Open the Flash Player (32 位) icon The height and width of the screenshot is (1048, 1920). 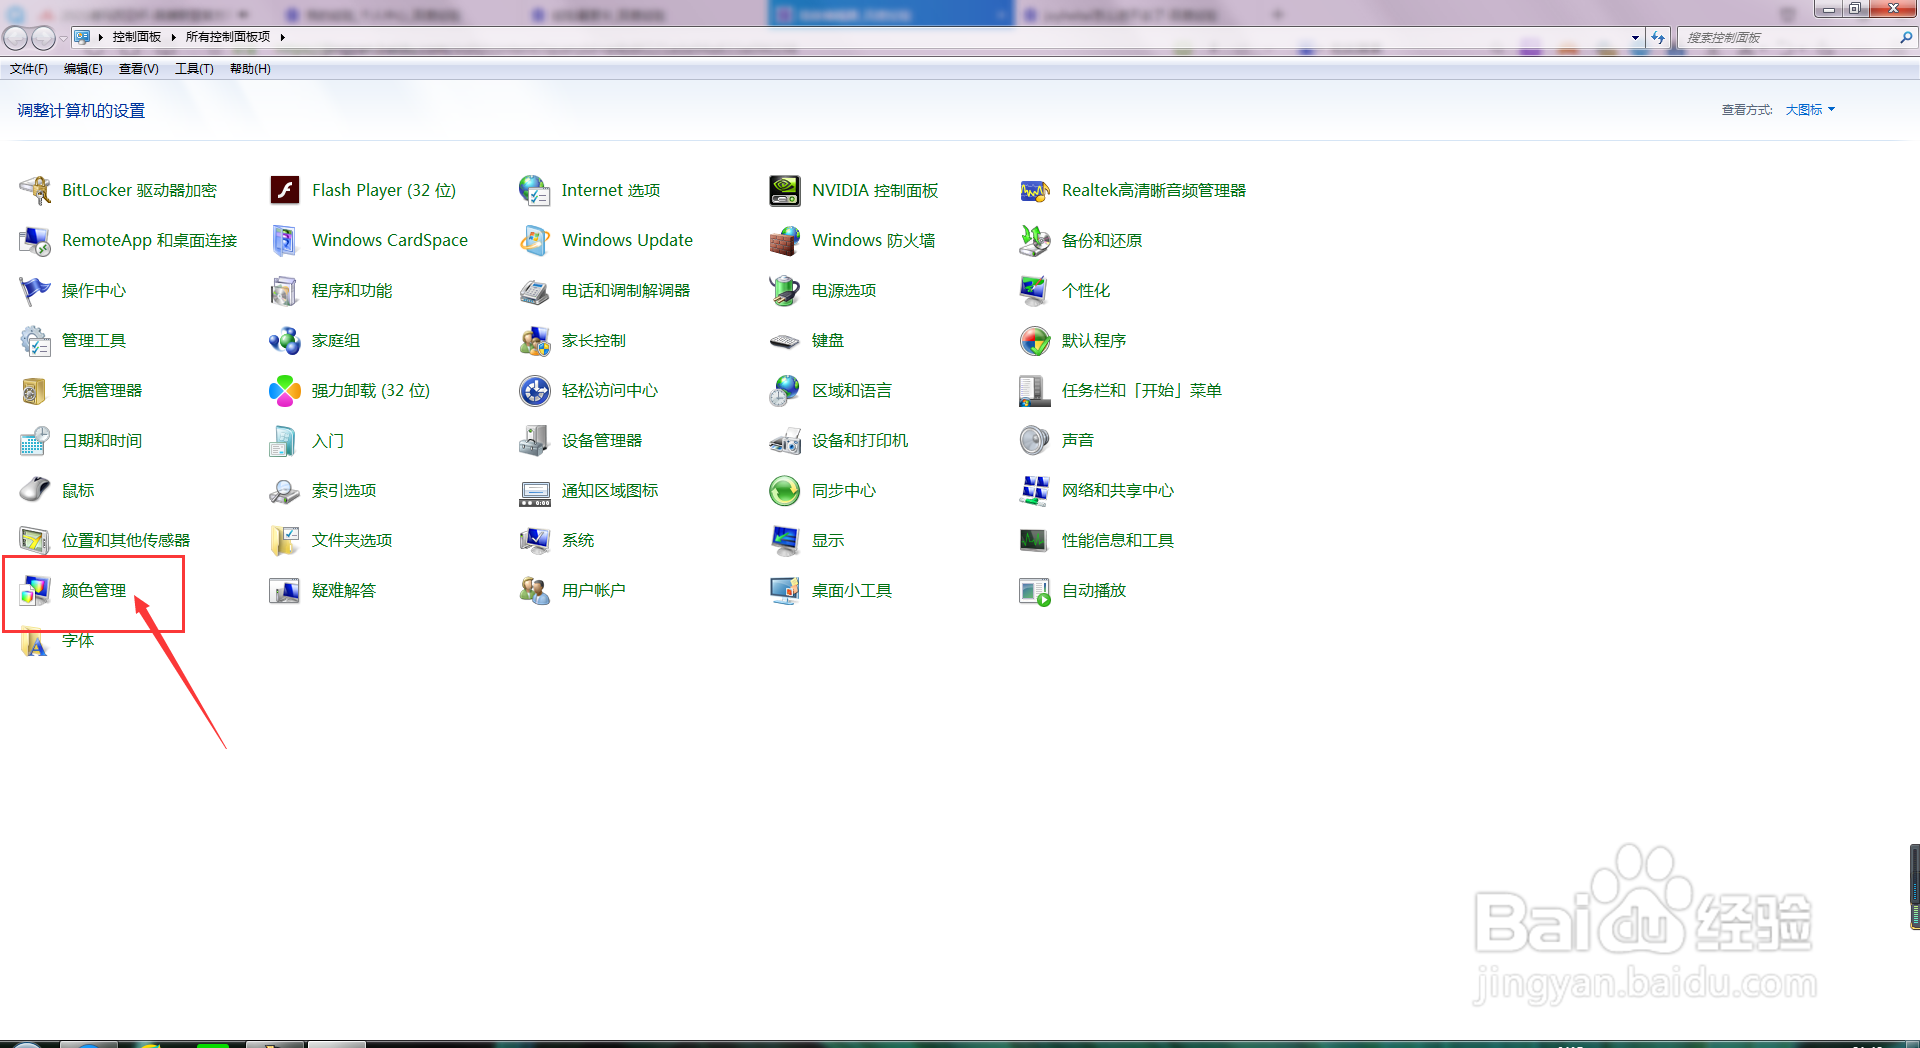(285, 190)
